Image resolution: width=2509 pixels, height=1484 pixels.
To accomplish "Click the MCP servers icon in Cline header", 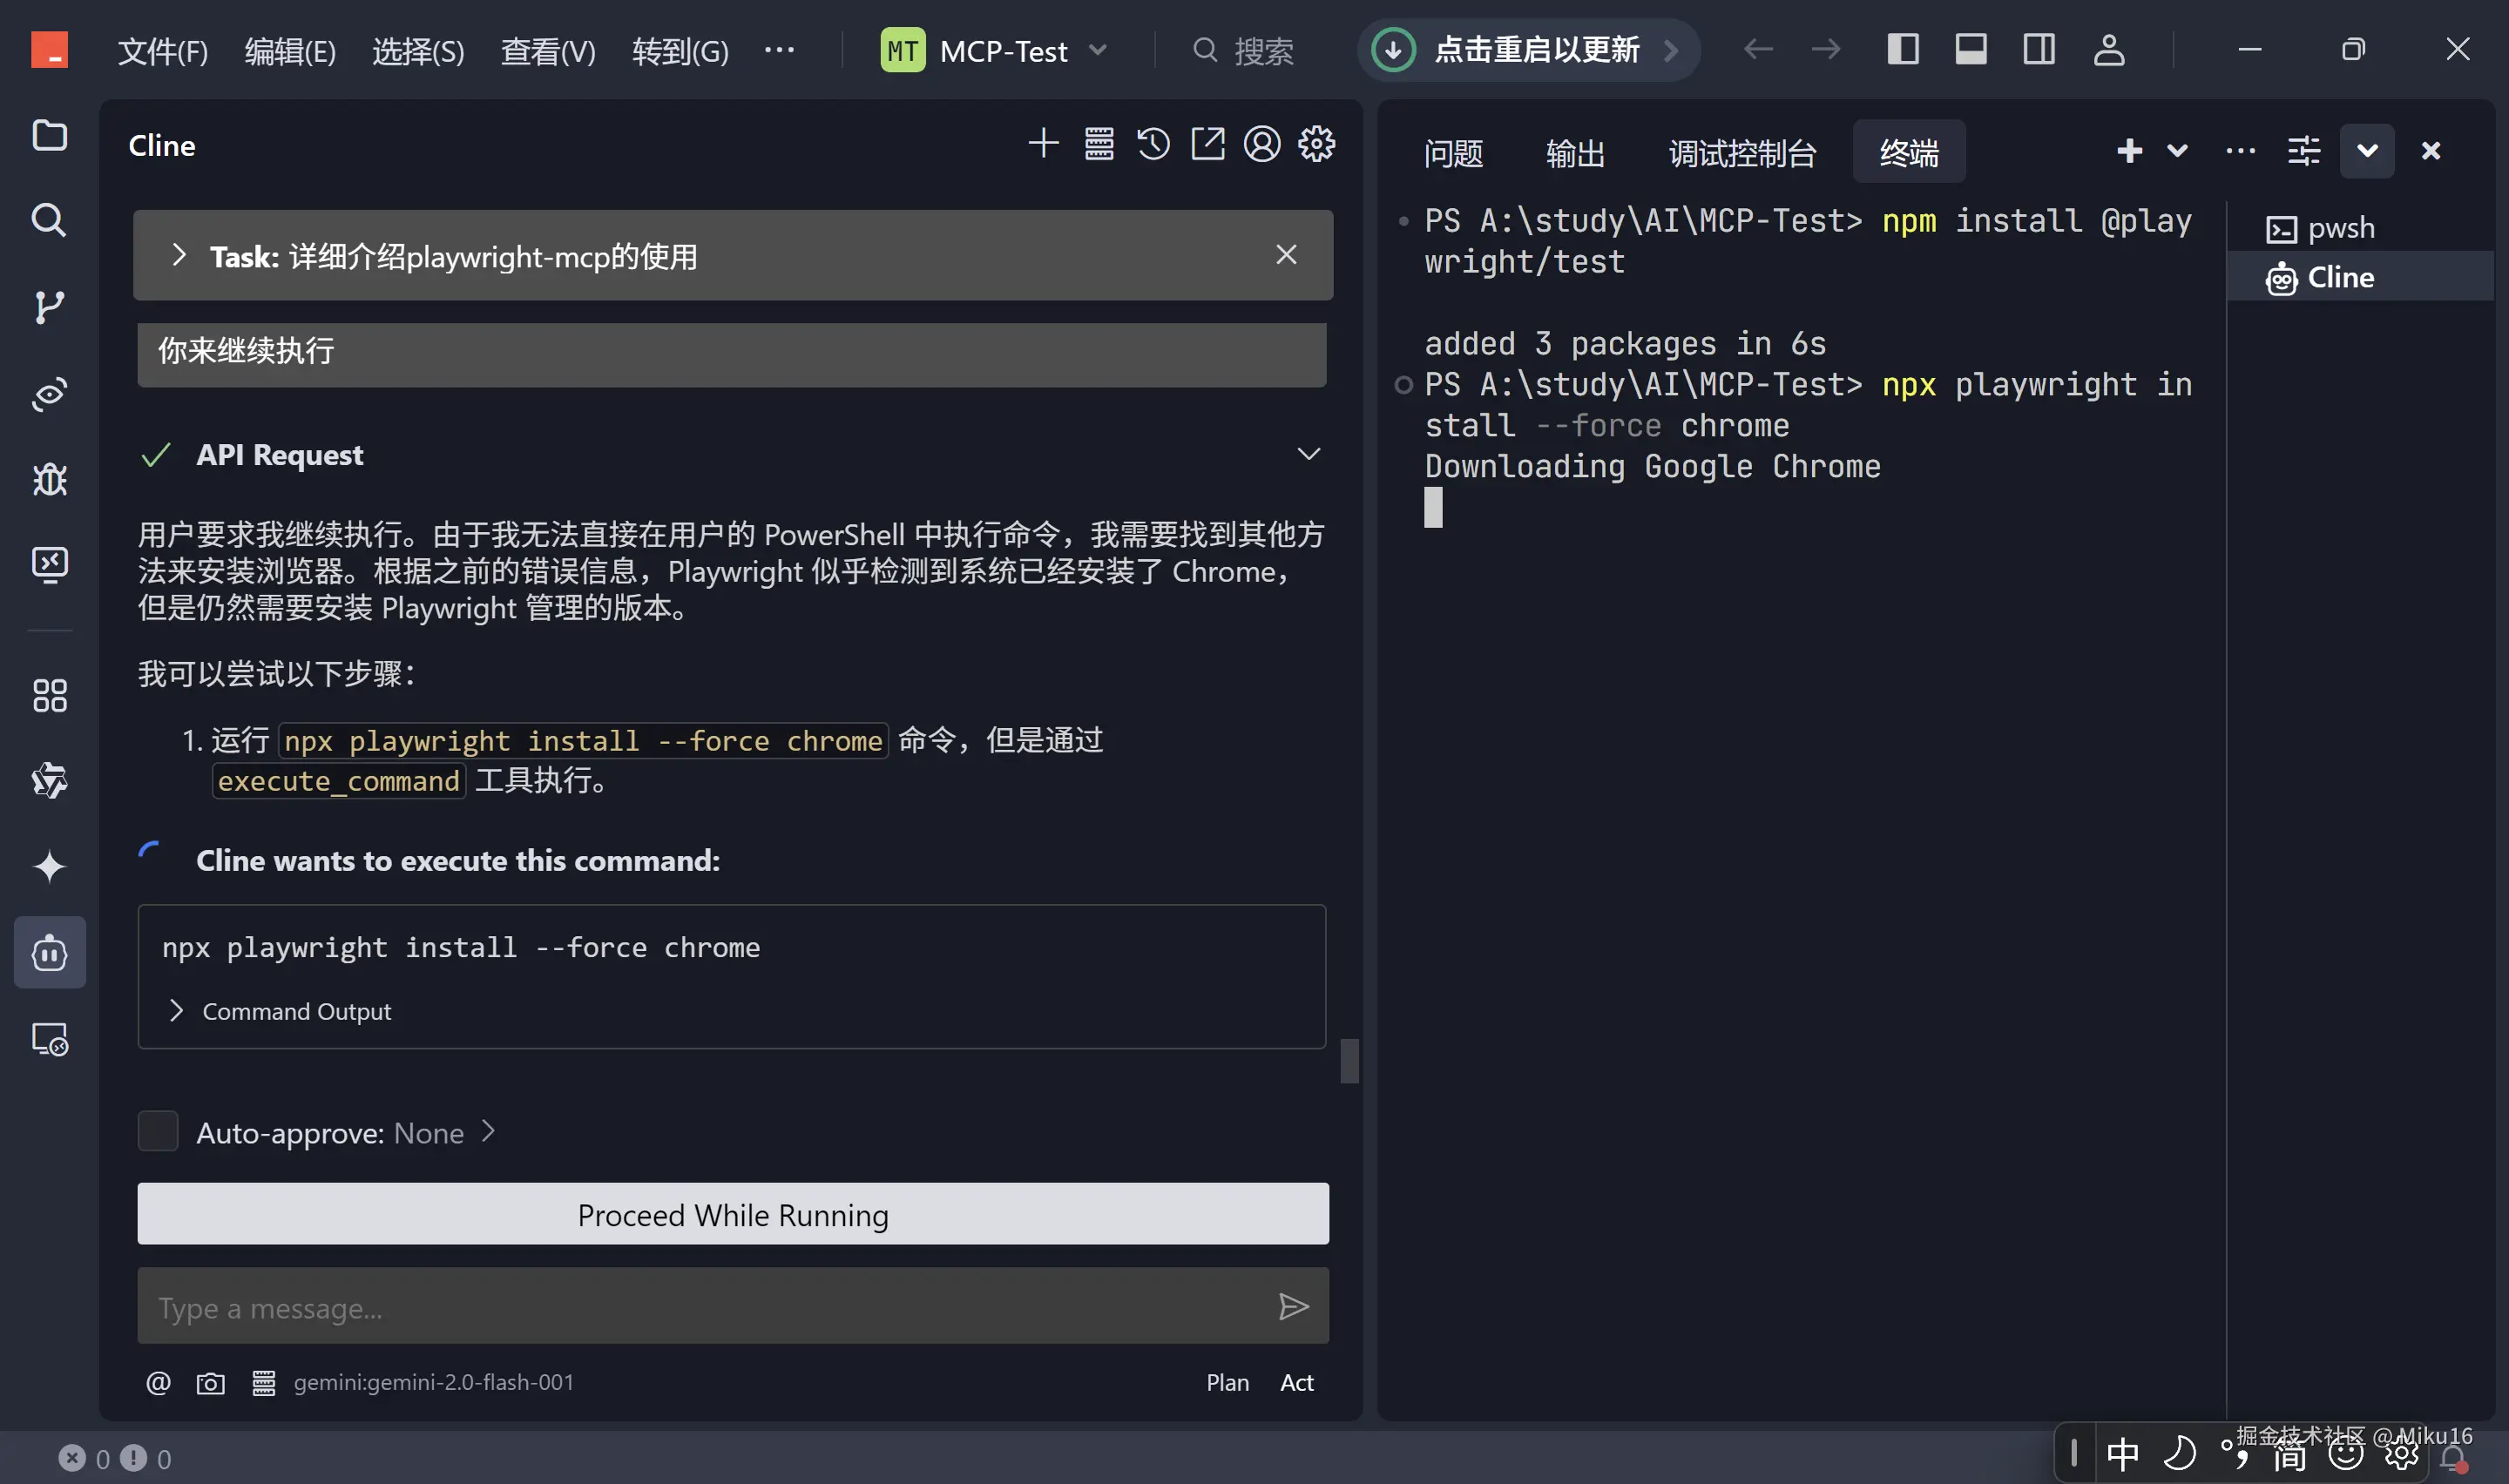I will (x=1099, y=144).
